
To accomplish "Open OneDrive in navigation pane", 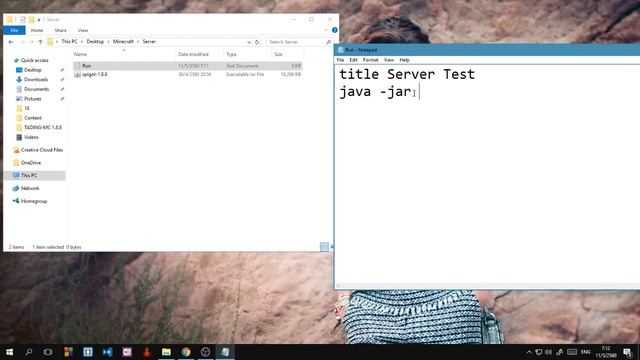I will point(31,162).
